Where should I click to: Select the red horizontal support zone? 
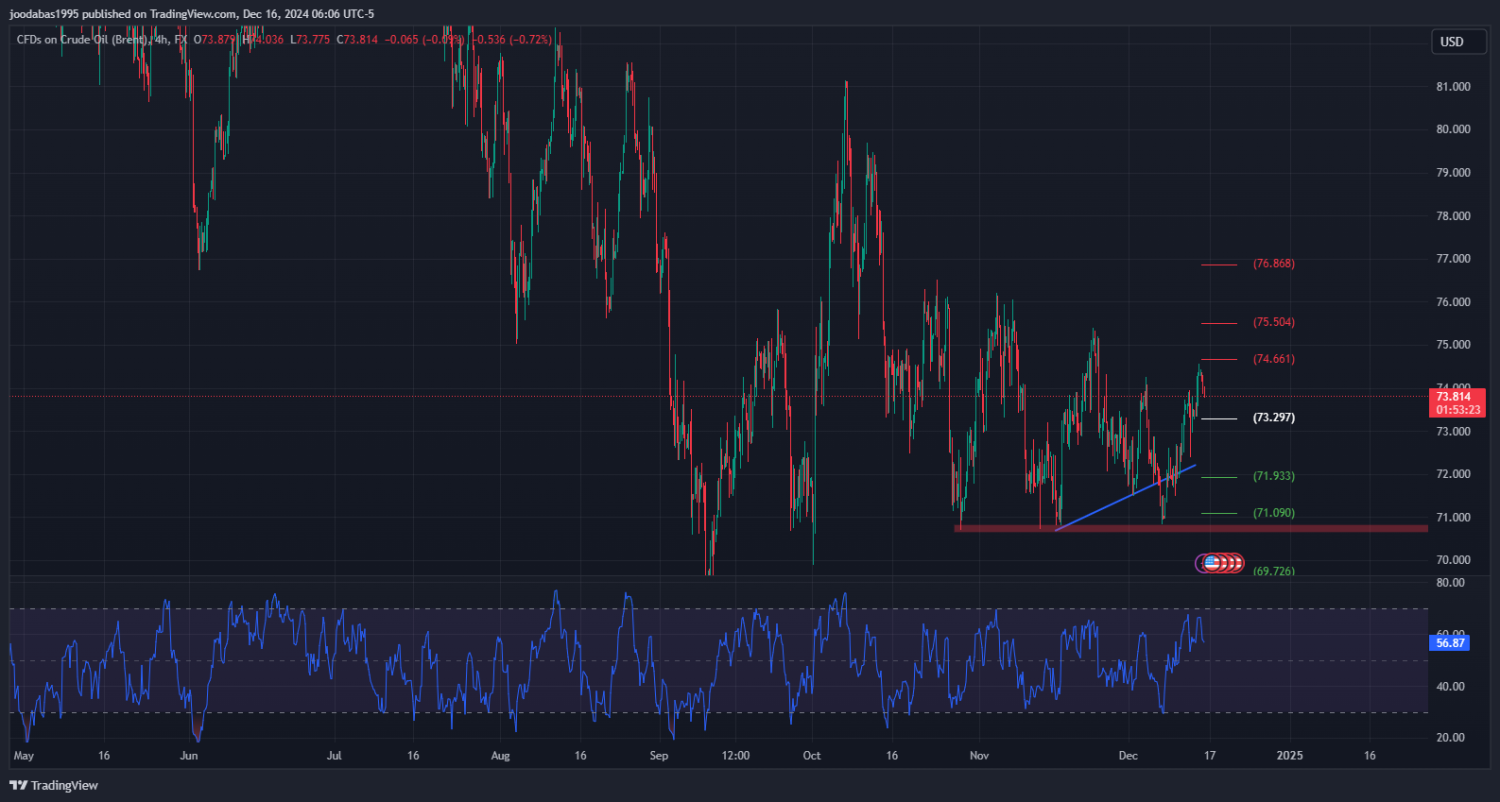[x=1191, y=528]
